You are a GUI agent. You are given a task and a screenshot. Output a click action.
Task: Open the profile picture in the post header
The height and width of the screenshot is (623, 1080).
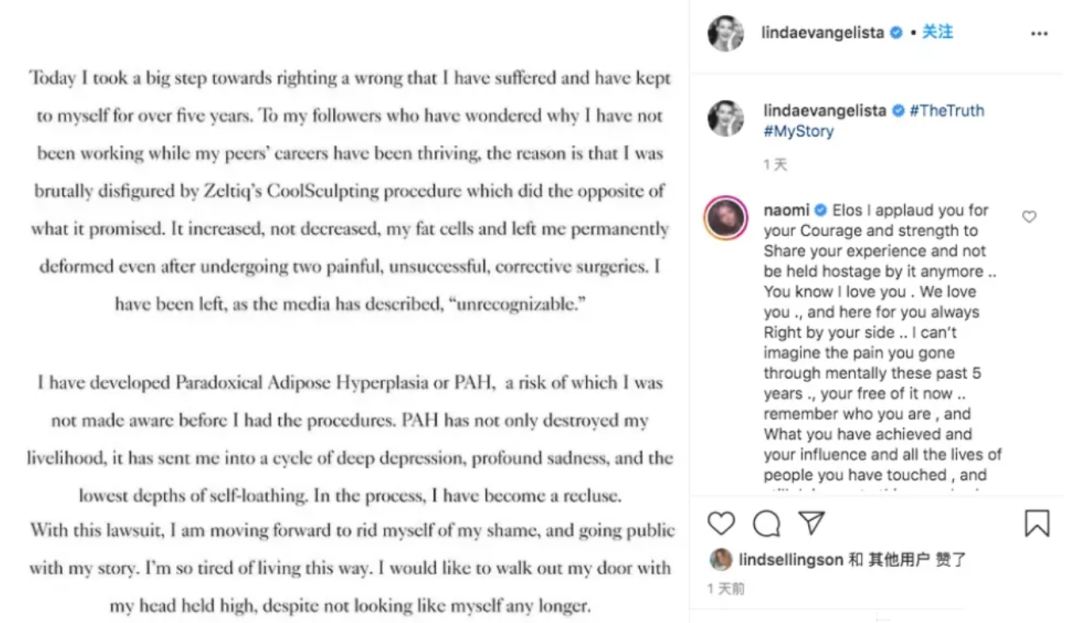726,33
